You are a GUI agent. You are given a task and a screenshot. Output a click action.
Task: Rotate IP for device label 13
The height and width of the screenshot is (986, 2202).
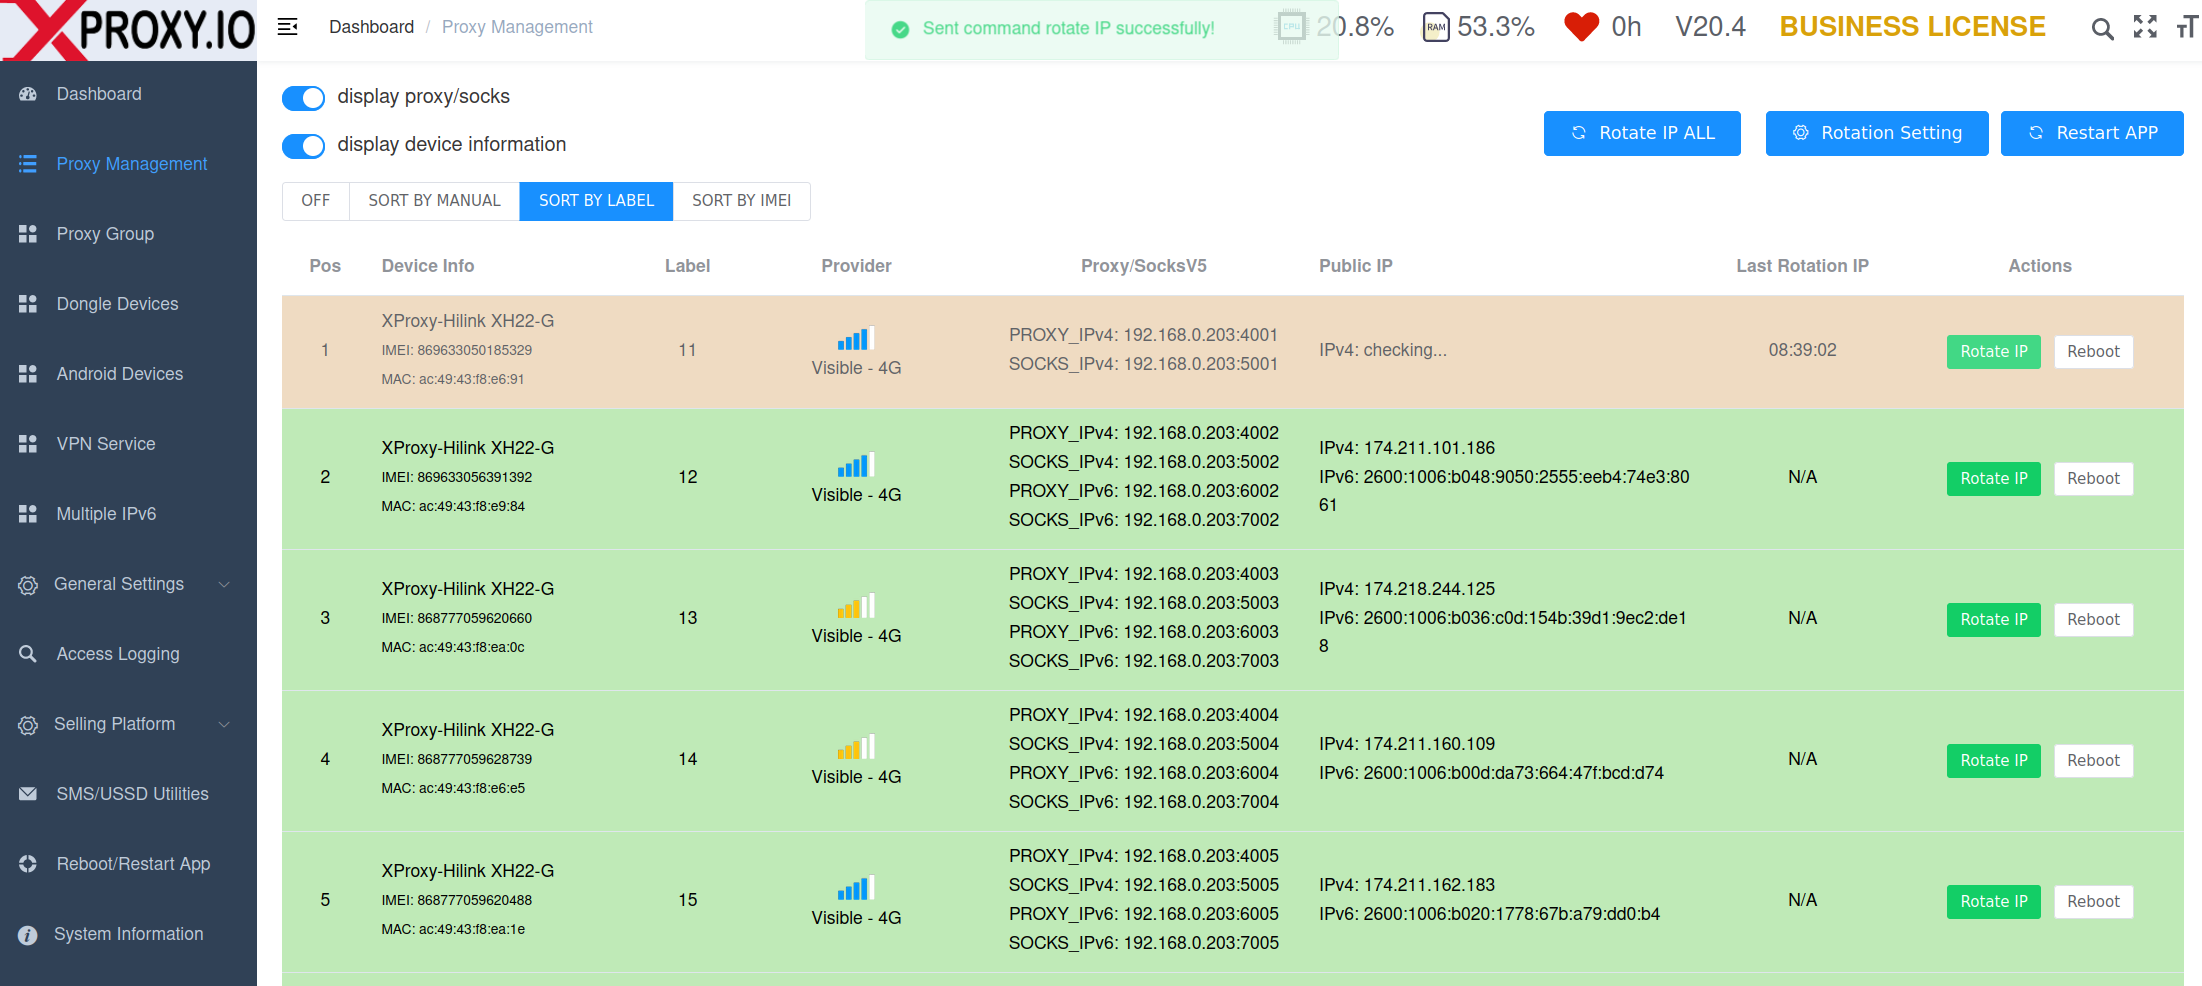1993,620
